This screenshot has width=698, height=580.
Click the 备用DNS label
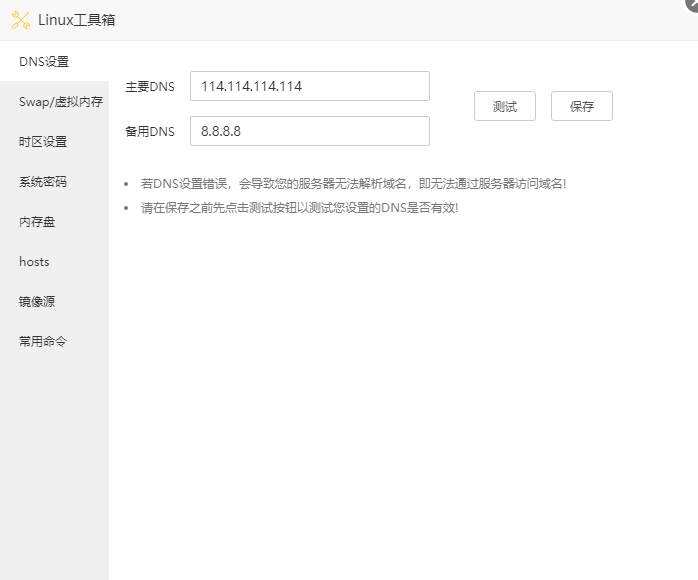pyautogui.click(x=150, y=131)
